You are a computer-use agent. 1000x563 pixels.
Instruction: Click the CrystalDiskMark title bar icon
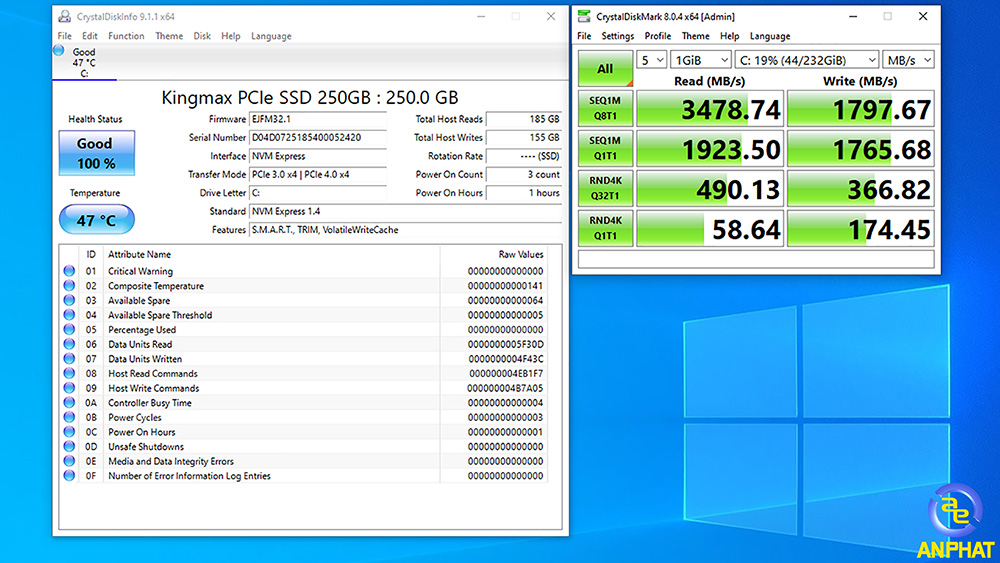click(x=584, y=17)
